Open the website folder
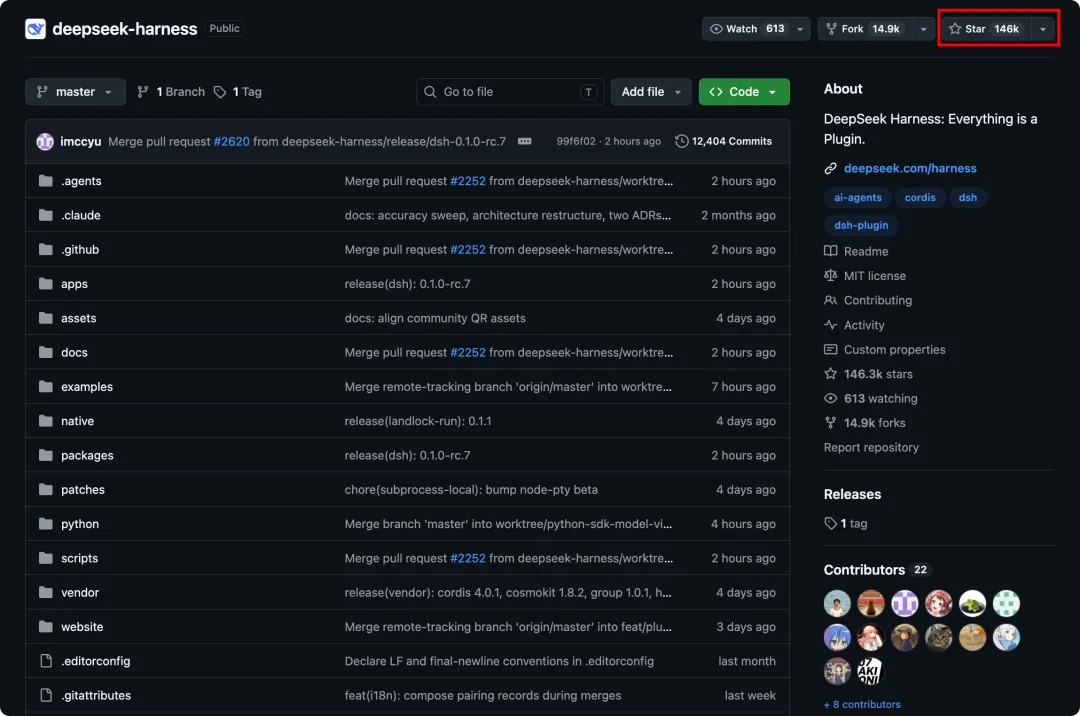The height and width of the screenshot is (716, 1080). click(x=82, y=626)
